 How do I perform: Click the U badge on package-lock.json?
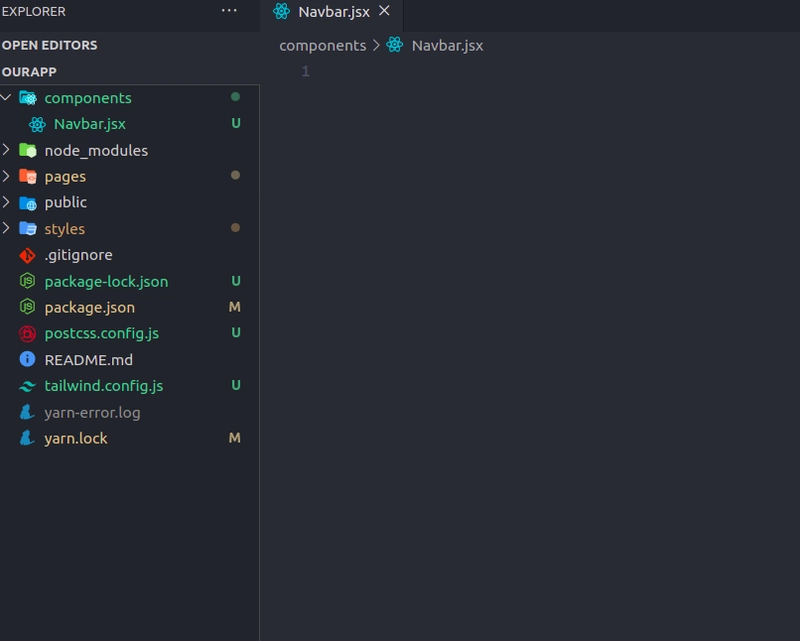tap(236, 281)
